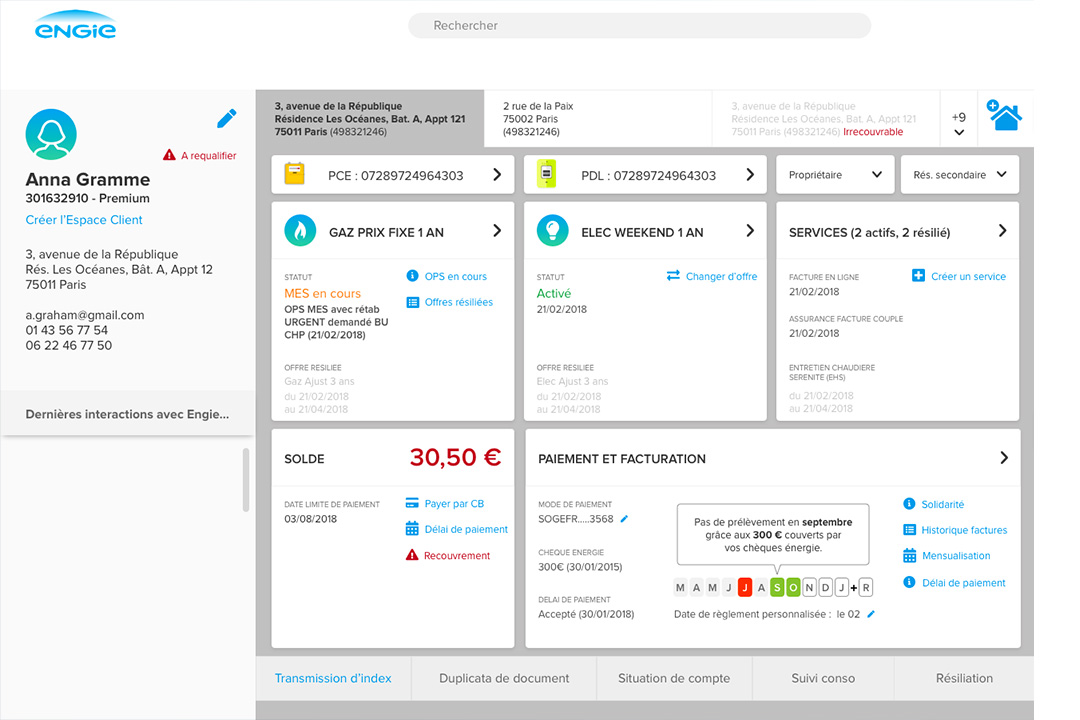Open Dernières interactions avec Engie section
The image size is (1080, 720).
(127, 414)
